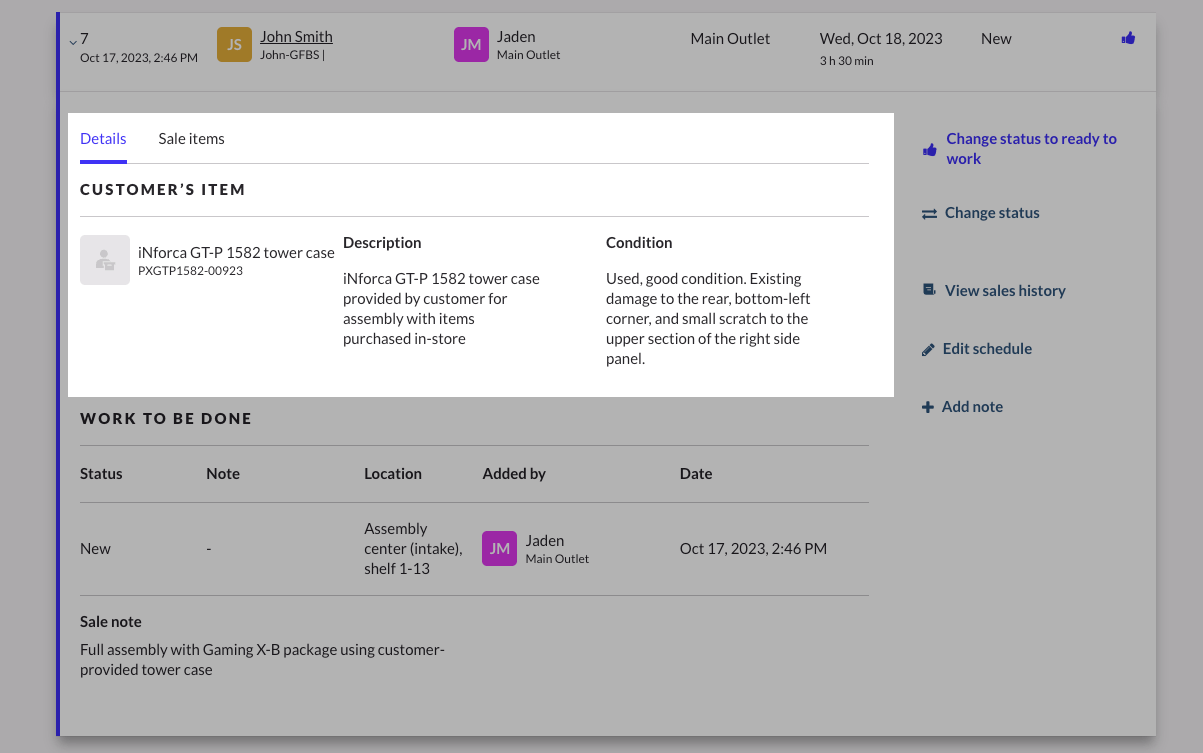Click the Sale note text about full assembly
Image resolution: width=1203 pixels, height=753 pixels.
coord(262,659)
